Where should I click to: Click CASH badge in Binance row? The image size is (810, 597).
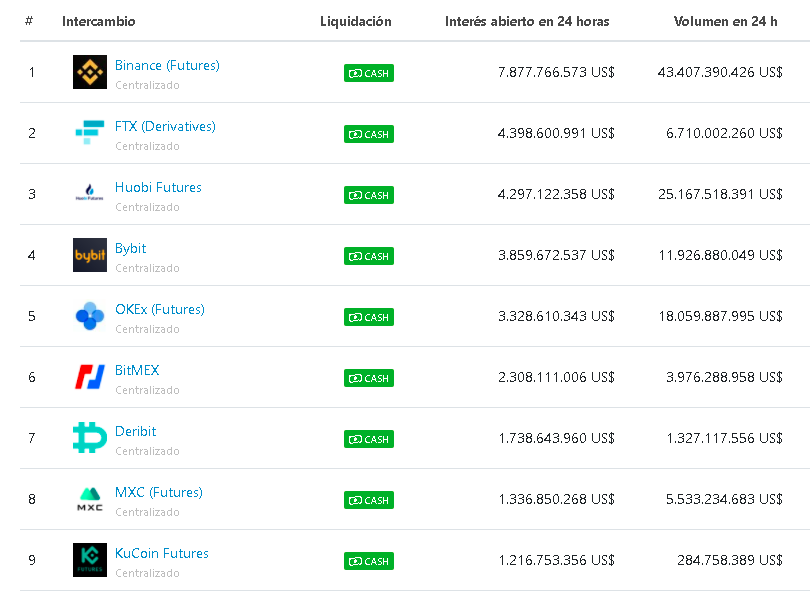369,73
